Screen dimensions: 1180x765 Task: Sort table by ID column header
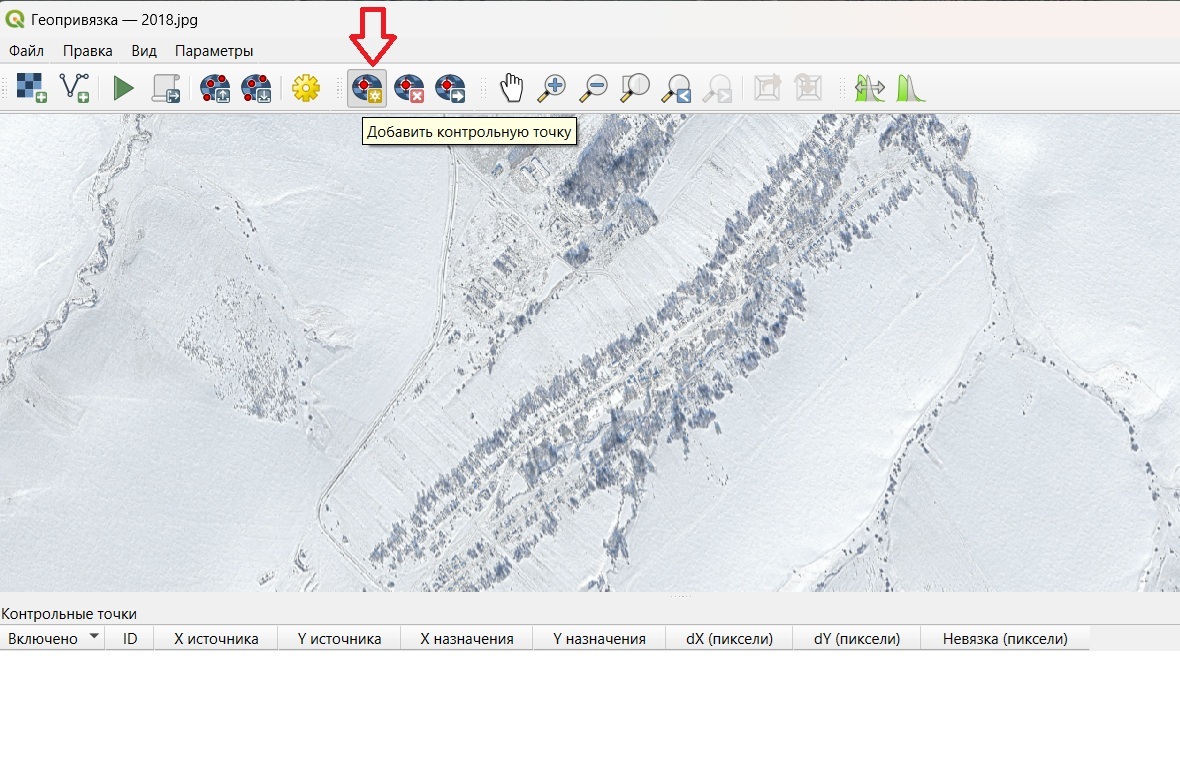tap(129, 639)
